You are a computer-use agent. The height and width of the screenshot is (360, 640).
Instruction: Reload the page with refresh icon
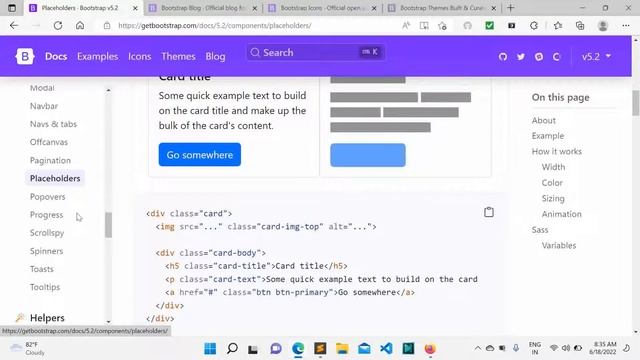(58, 25)
